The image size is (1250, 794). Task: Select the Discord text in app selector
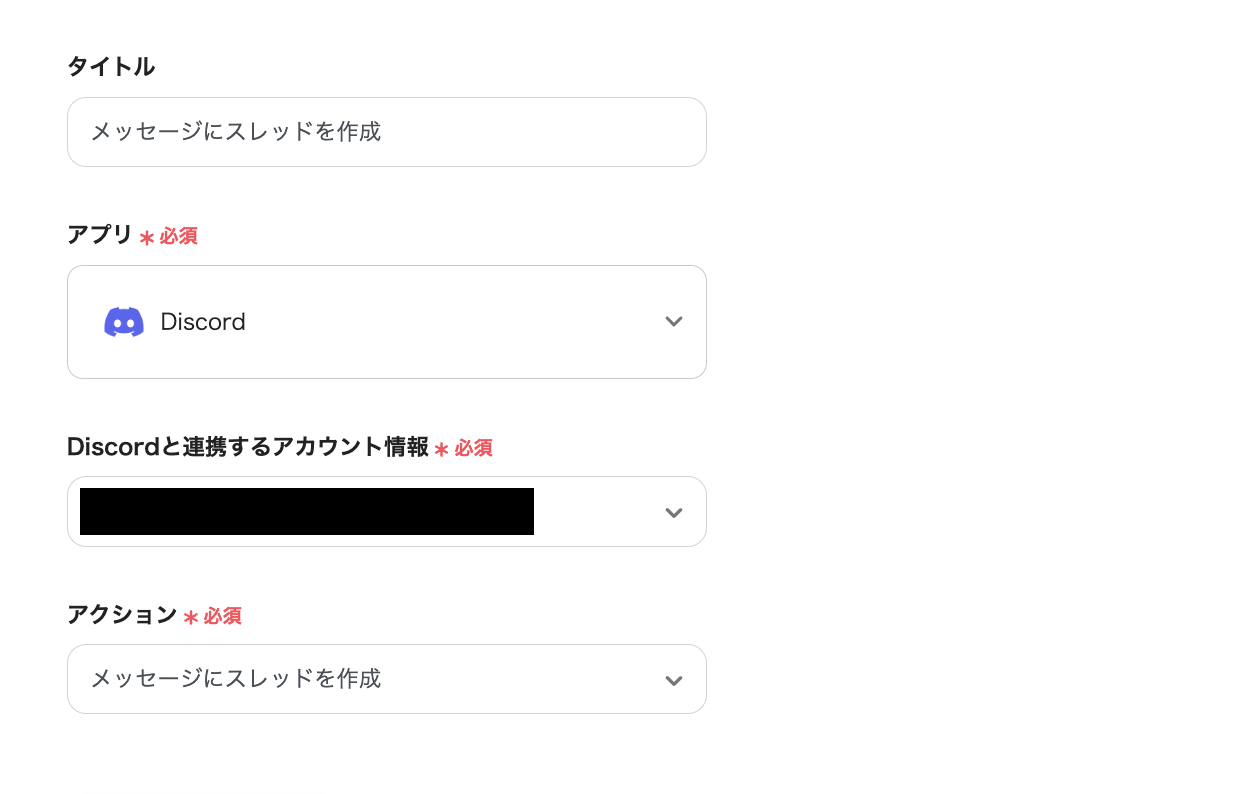(203, 322)
